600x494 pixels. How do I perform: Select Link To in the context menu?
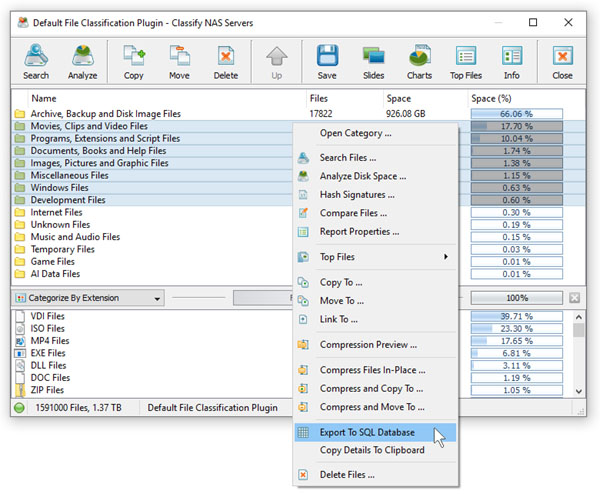[339, 319]
